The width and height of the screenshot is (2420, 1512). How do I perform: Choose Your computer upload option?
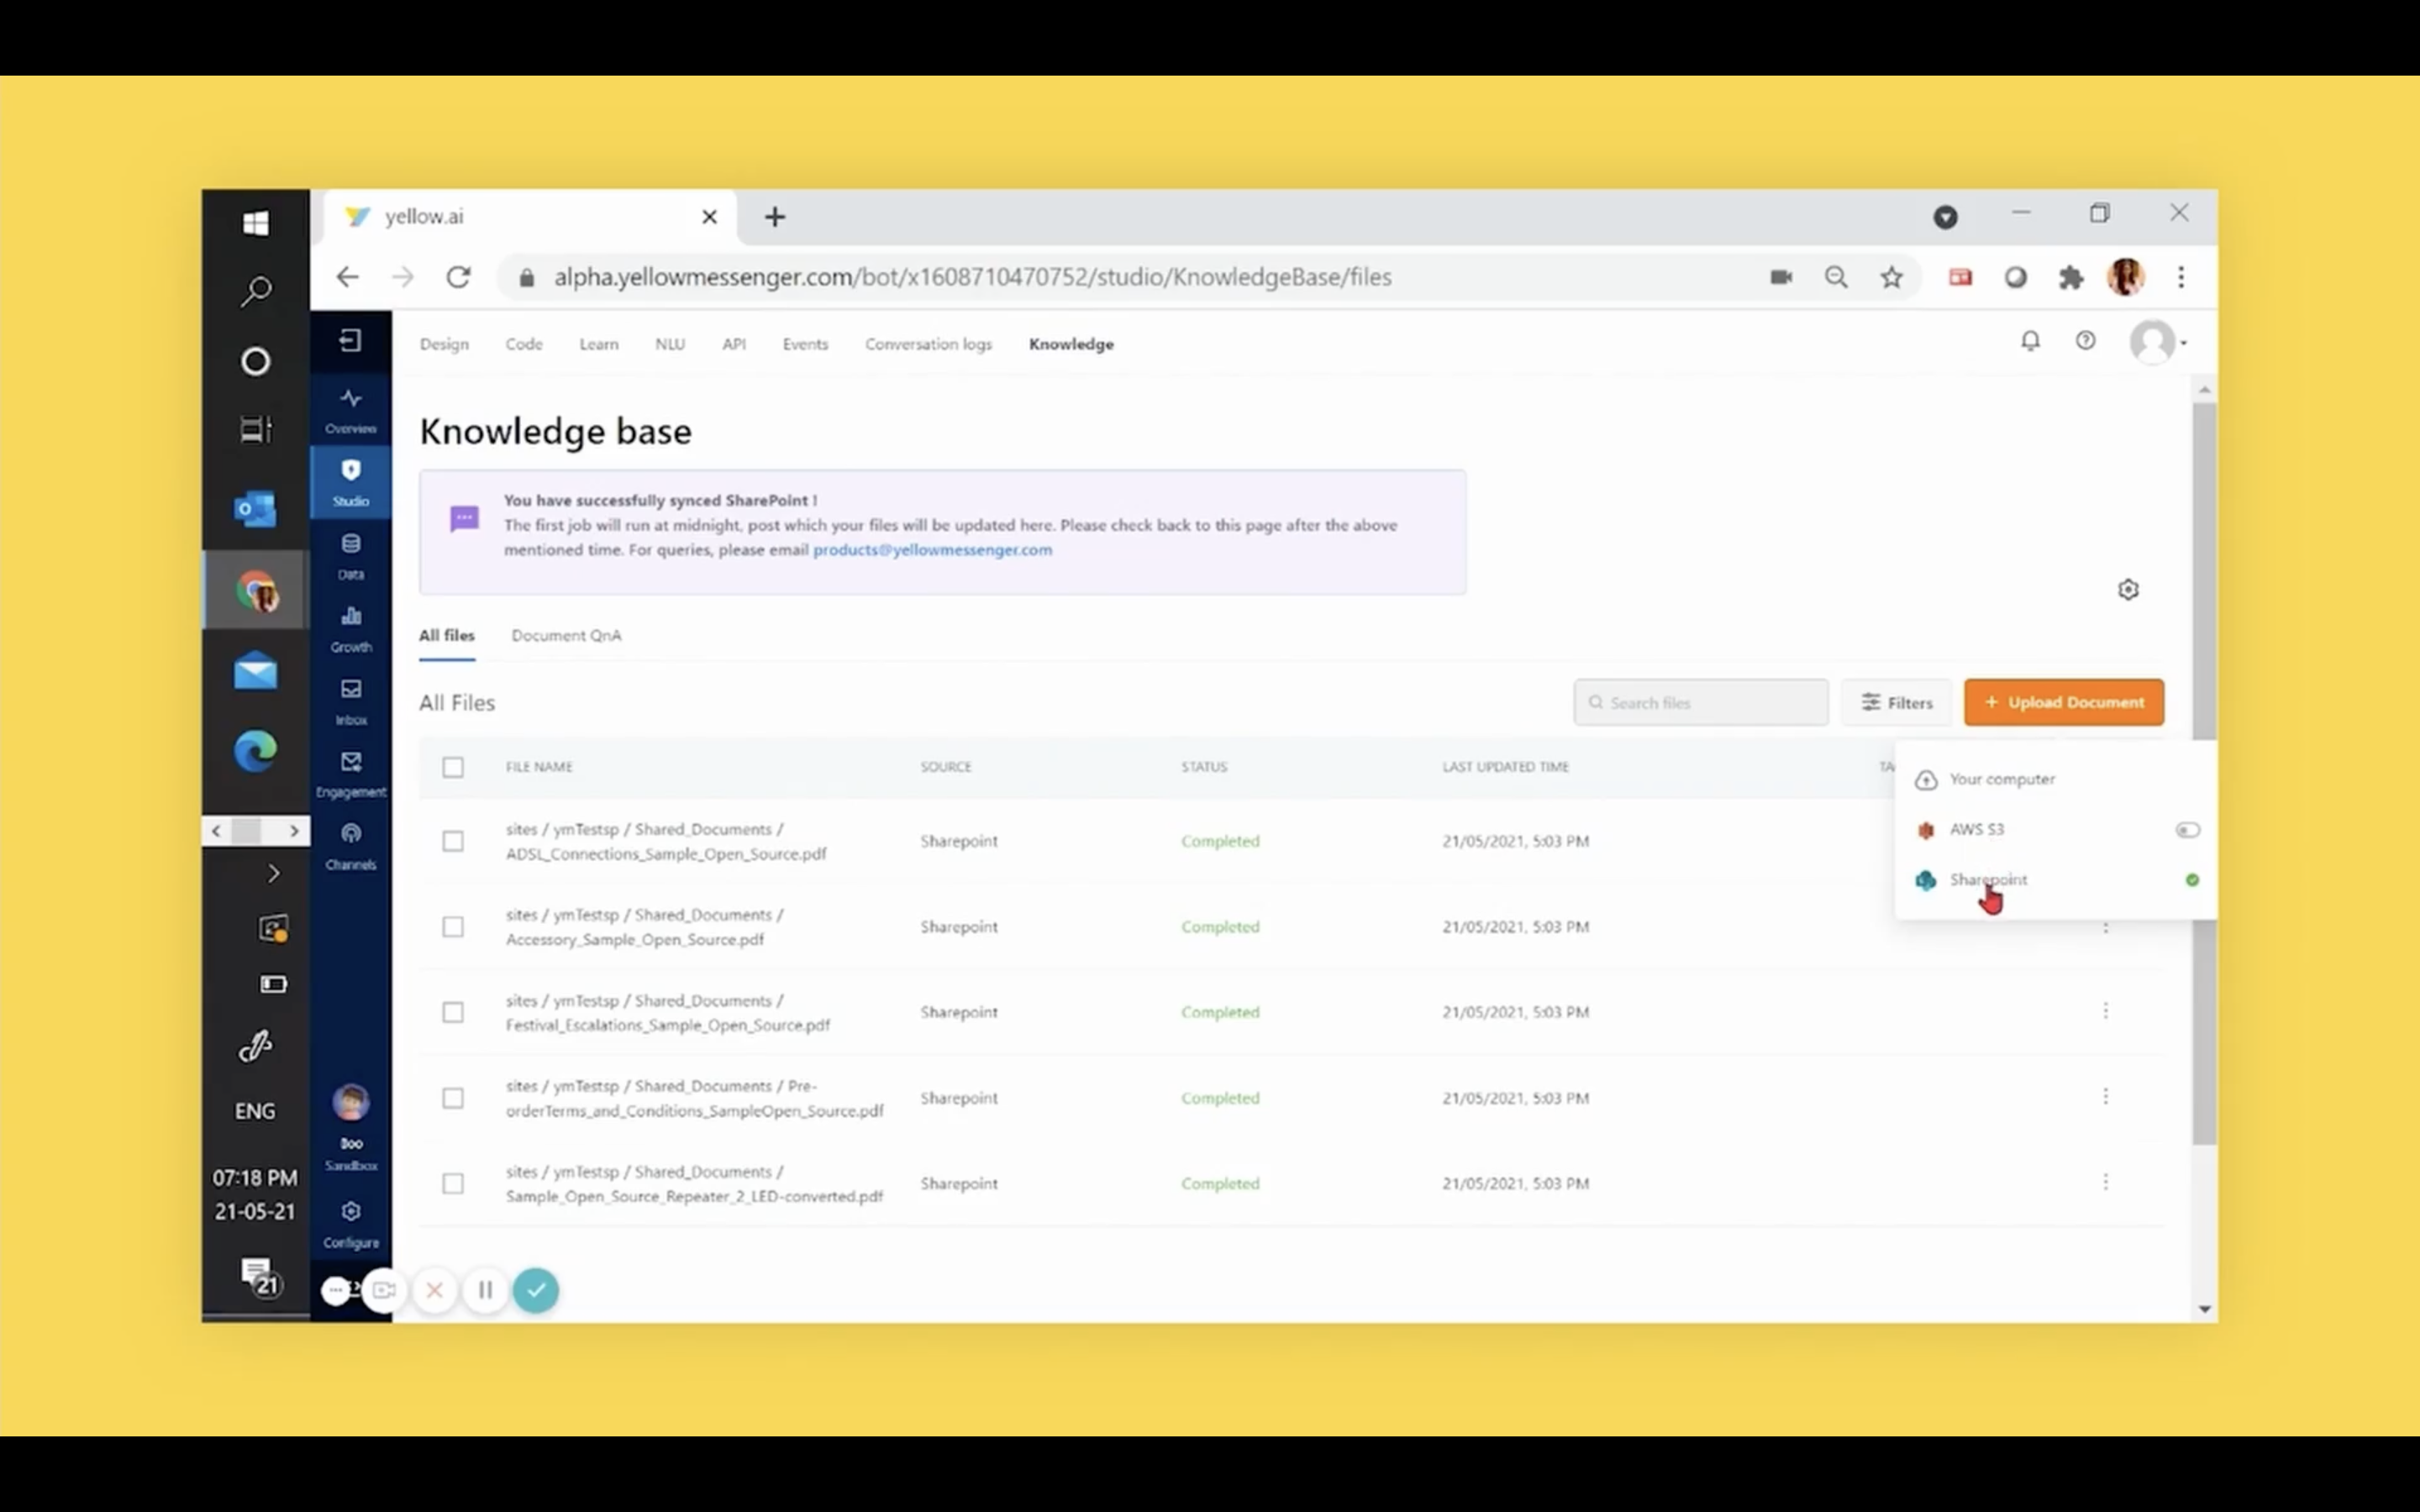[x=2055, y=779]
